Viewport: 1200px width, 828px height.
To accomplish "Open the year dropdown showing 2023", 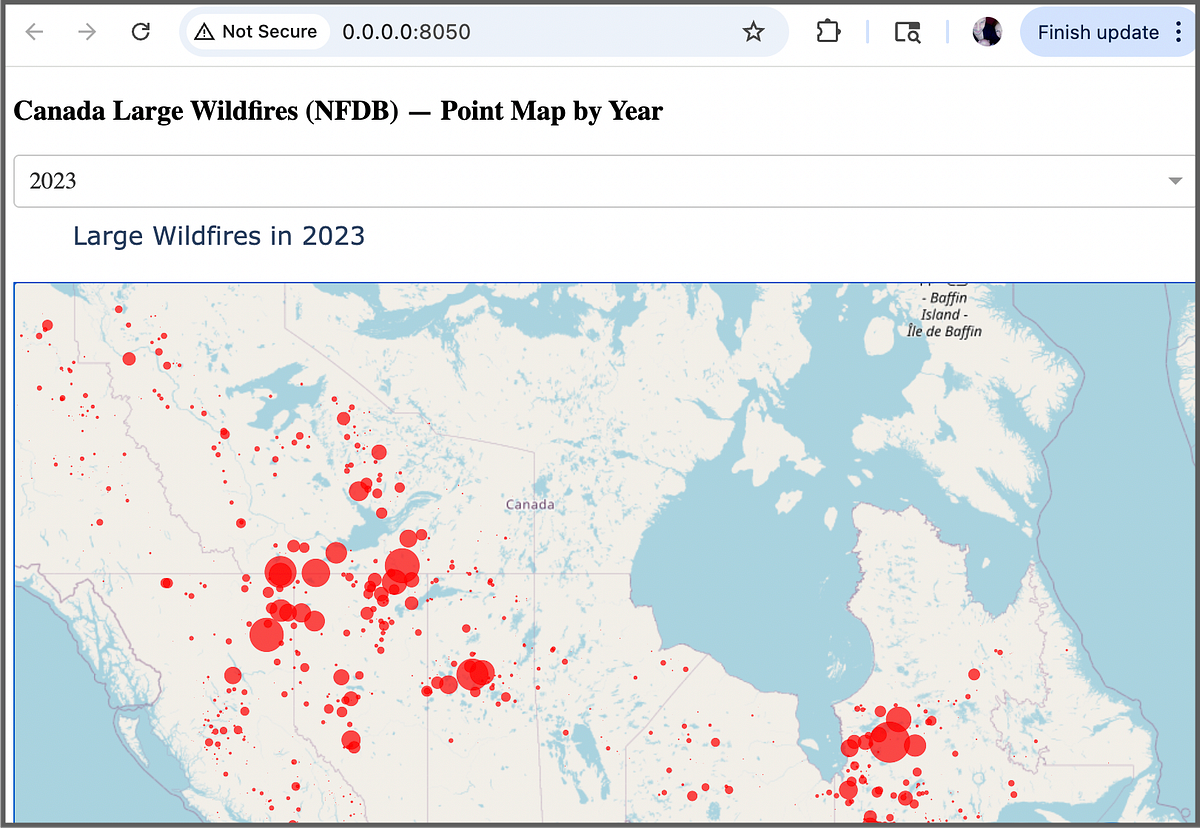I will pyautogui.click(x=605, y=181).
